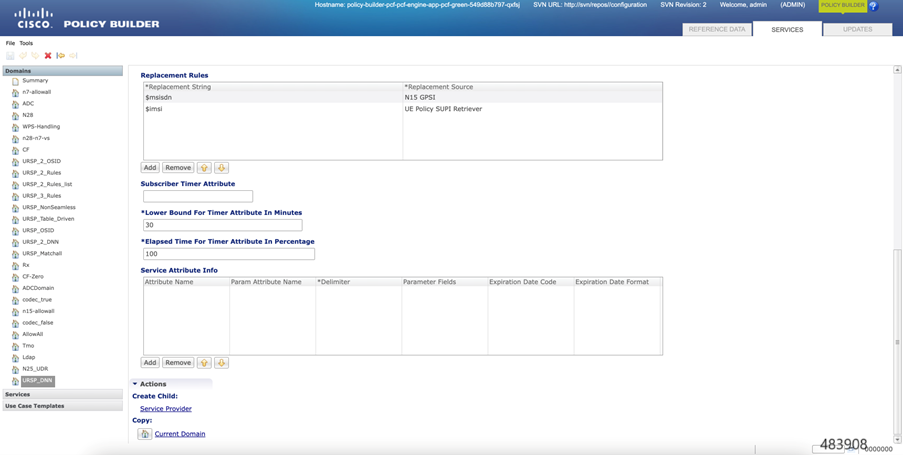Click the page icon beside Summary
The image size is (903, 455).
click(x=16, y=81)
